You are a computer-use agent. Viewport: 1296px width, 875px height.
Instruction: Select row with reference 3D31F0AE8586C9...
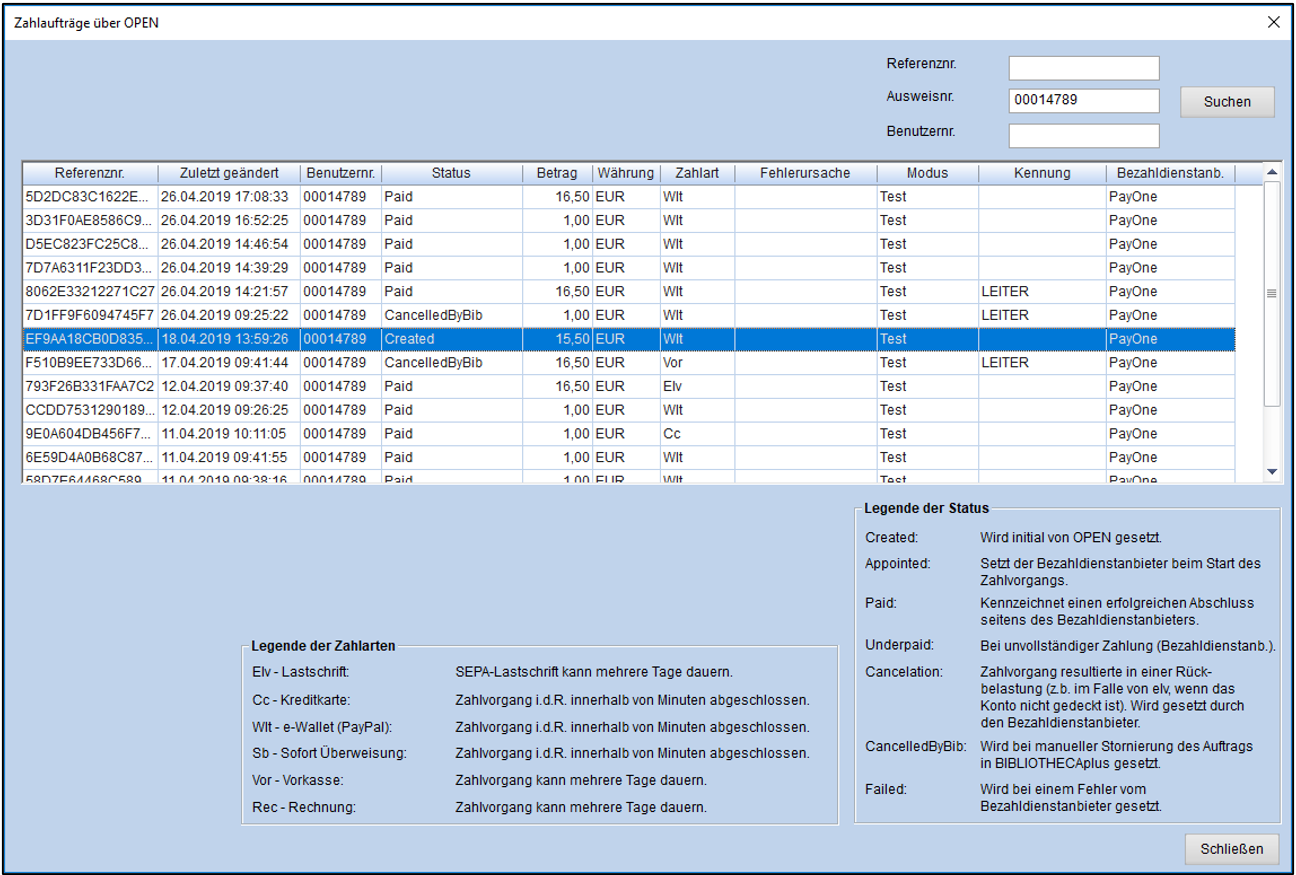coord(629,220)
